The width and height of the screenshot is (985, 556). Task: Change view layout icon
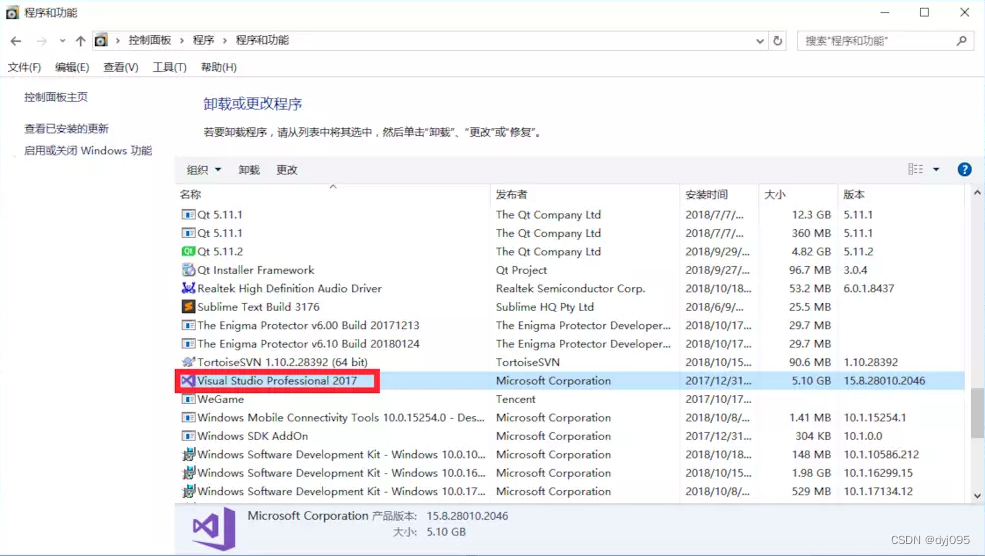coord(915,169)
